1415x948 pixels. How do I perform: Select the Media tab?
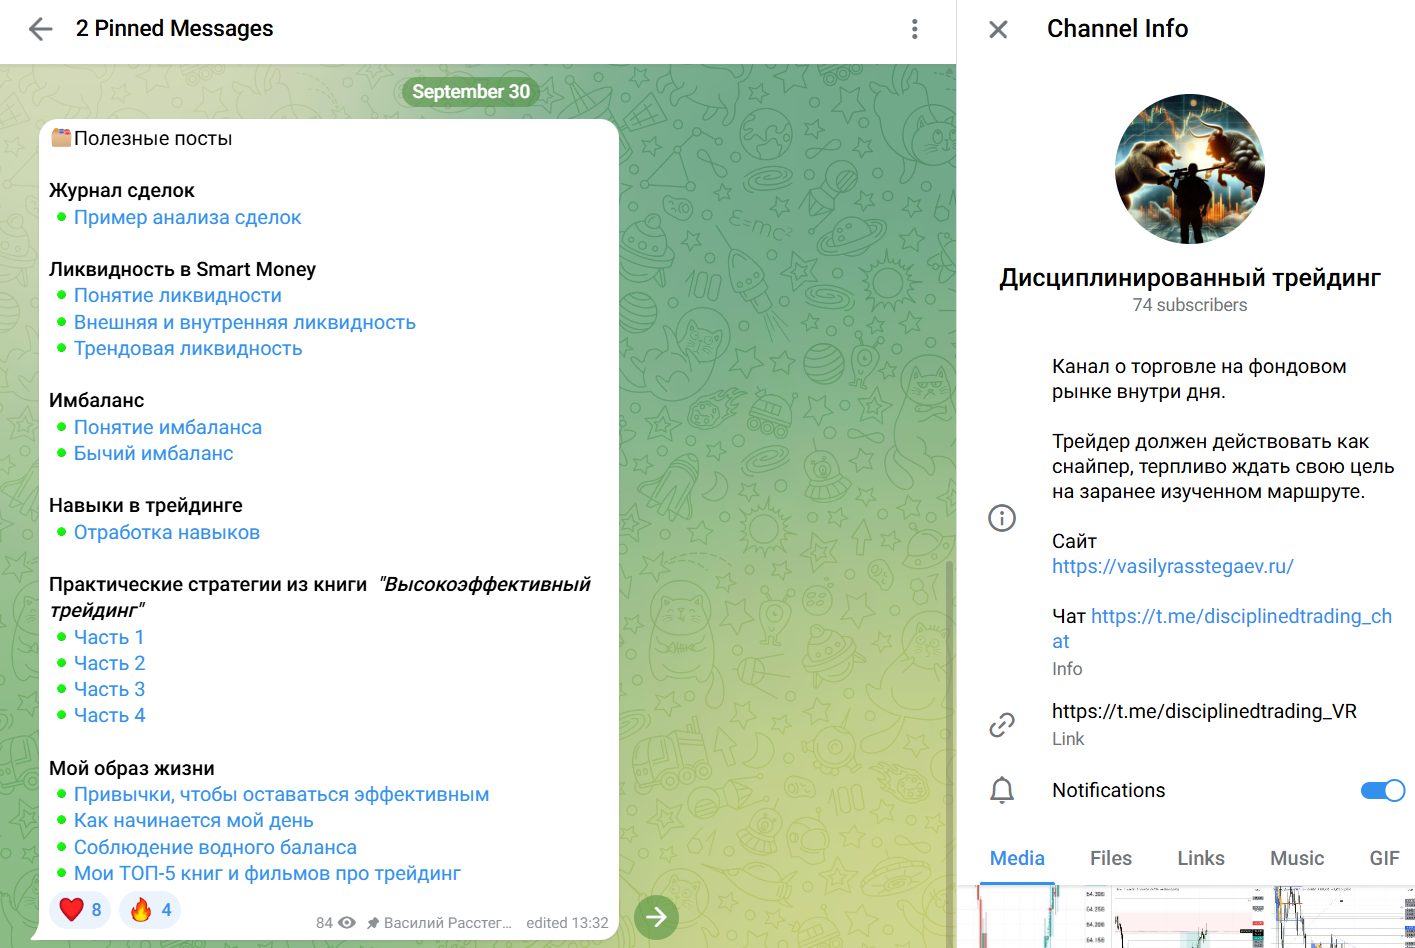point(1017,858)
